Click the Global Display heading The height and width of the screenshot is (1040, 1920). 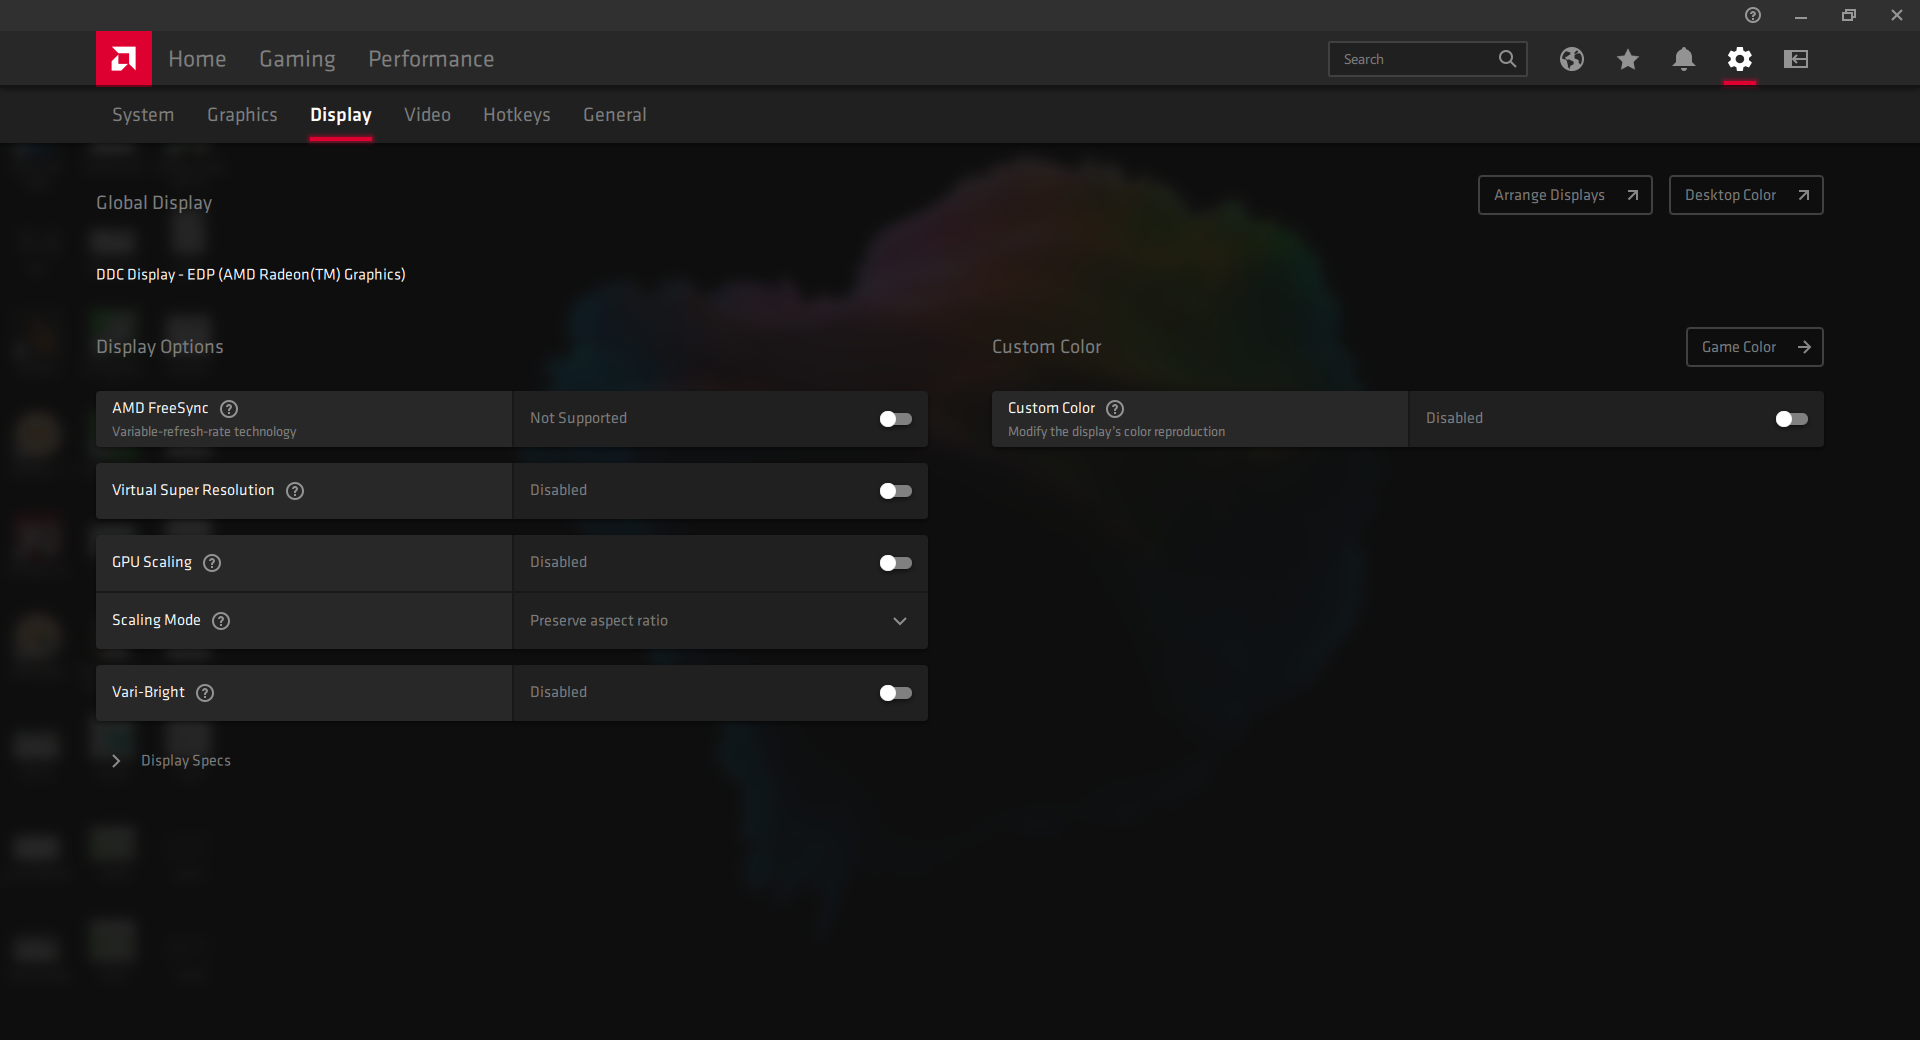pos(154,203)
